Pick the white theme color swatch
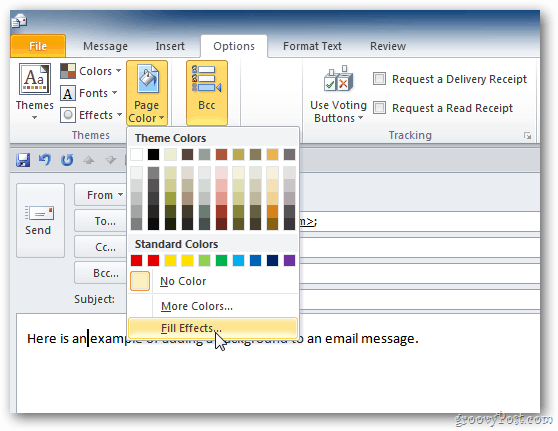This screenshot has height=431, width=558. (x=136, y=155)
